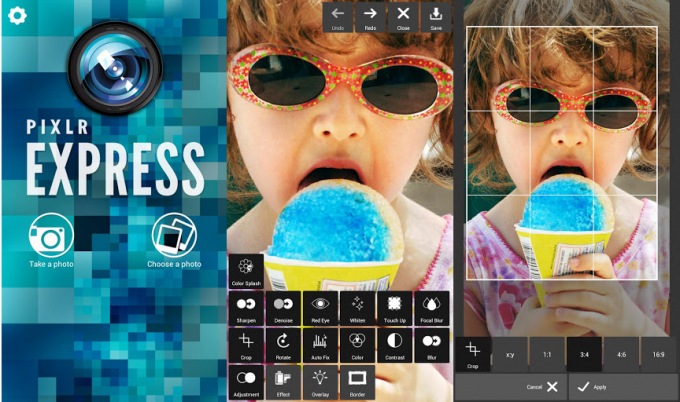
Task: Select the Sharpen tool
Action: pyautogui.click(x=246, y=308)
